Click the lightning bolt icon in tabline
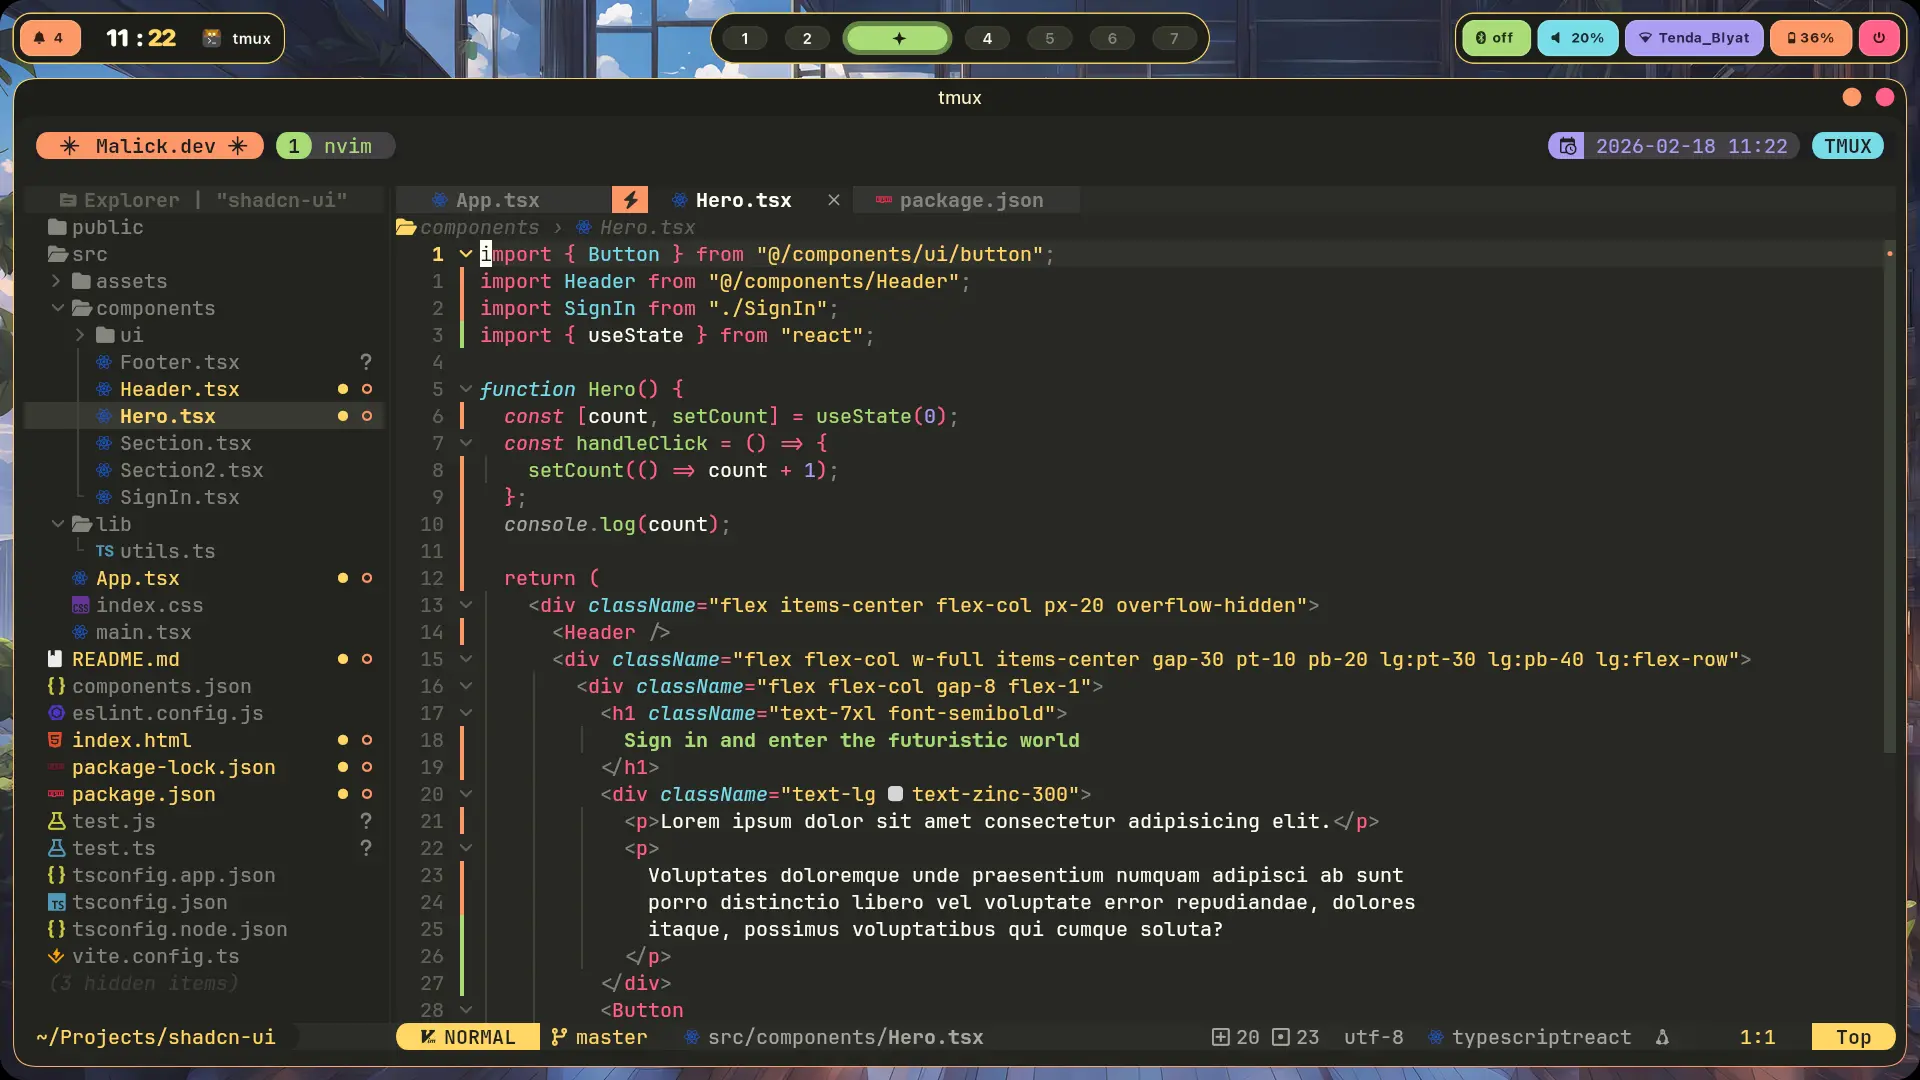The width and height of the screenshot is (1920, 1080). (x=630, y=200)
